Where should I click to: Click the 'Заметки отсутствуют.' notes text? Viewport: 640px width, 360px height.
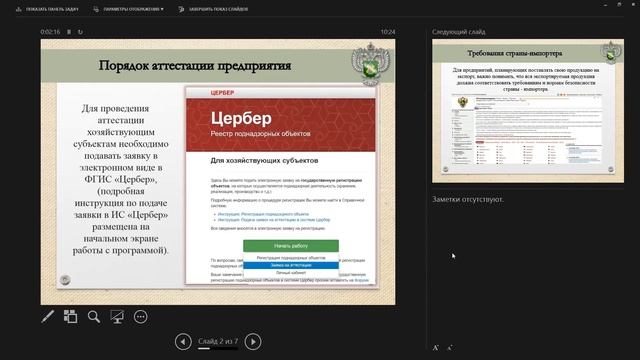tap(468, 200)
